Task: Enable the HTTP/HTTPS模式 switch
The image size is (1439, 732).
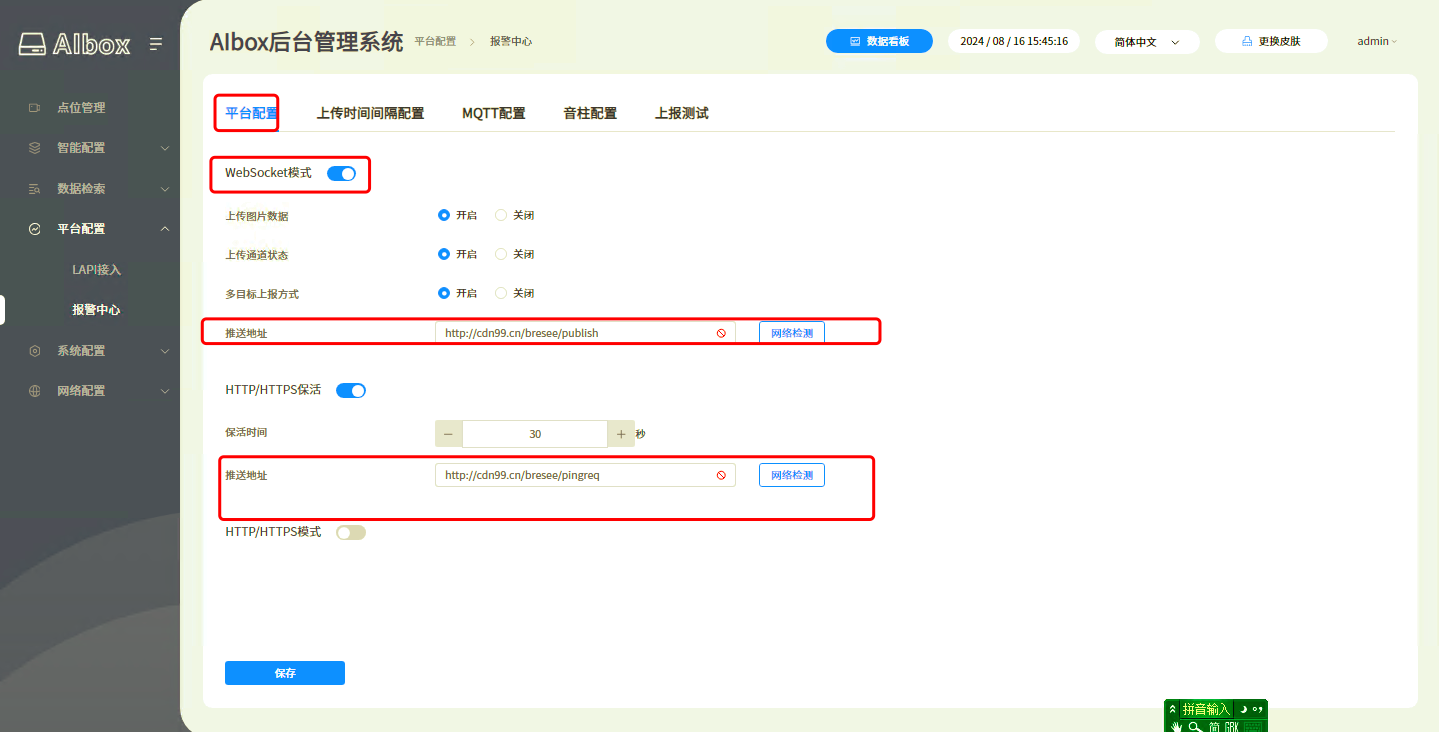Action: pyautogui.click(x=351, y=533)
